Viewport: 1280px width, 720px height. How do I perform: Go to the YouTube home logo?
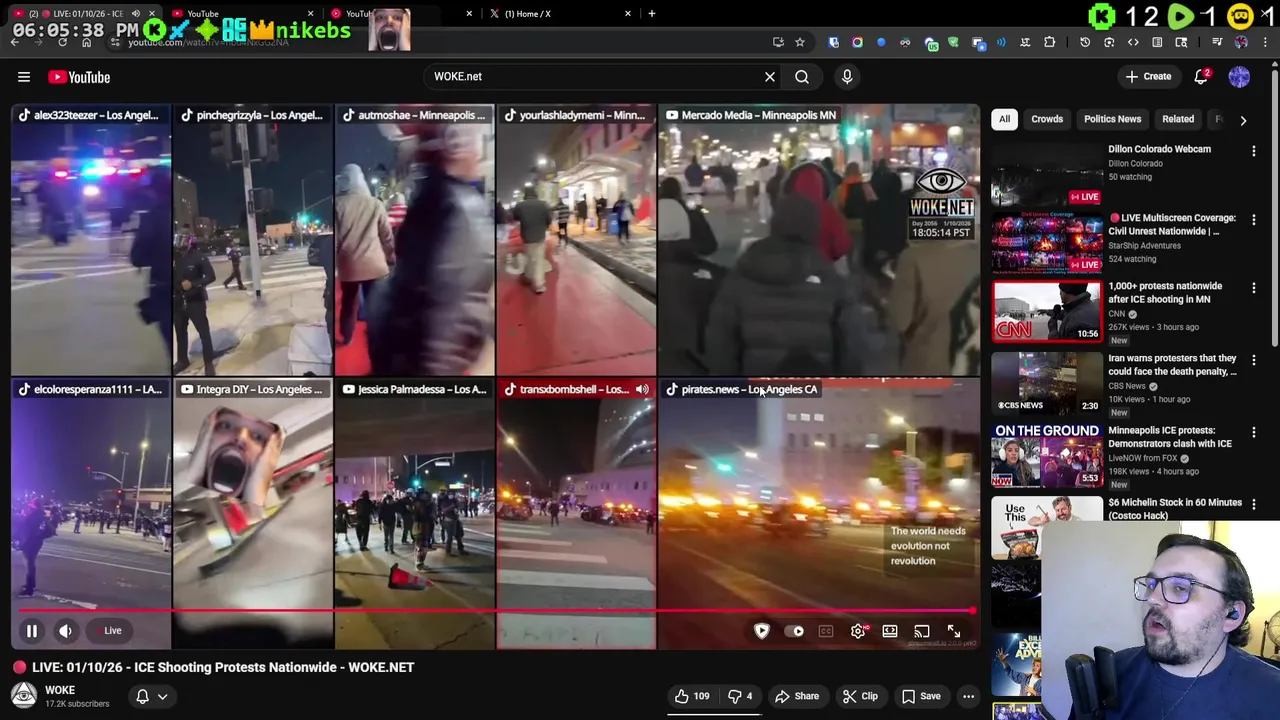tap(79, 77)
